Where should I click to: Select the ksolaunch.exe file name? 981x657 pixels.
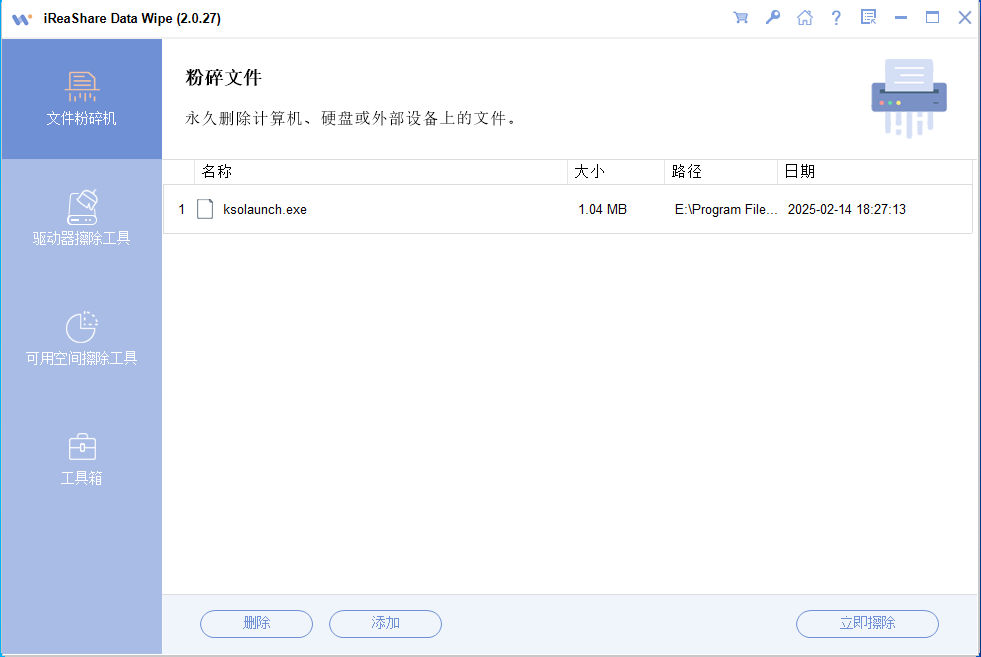point(265,210)
